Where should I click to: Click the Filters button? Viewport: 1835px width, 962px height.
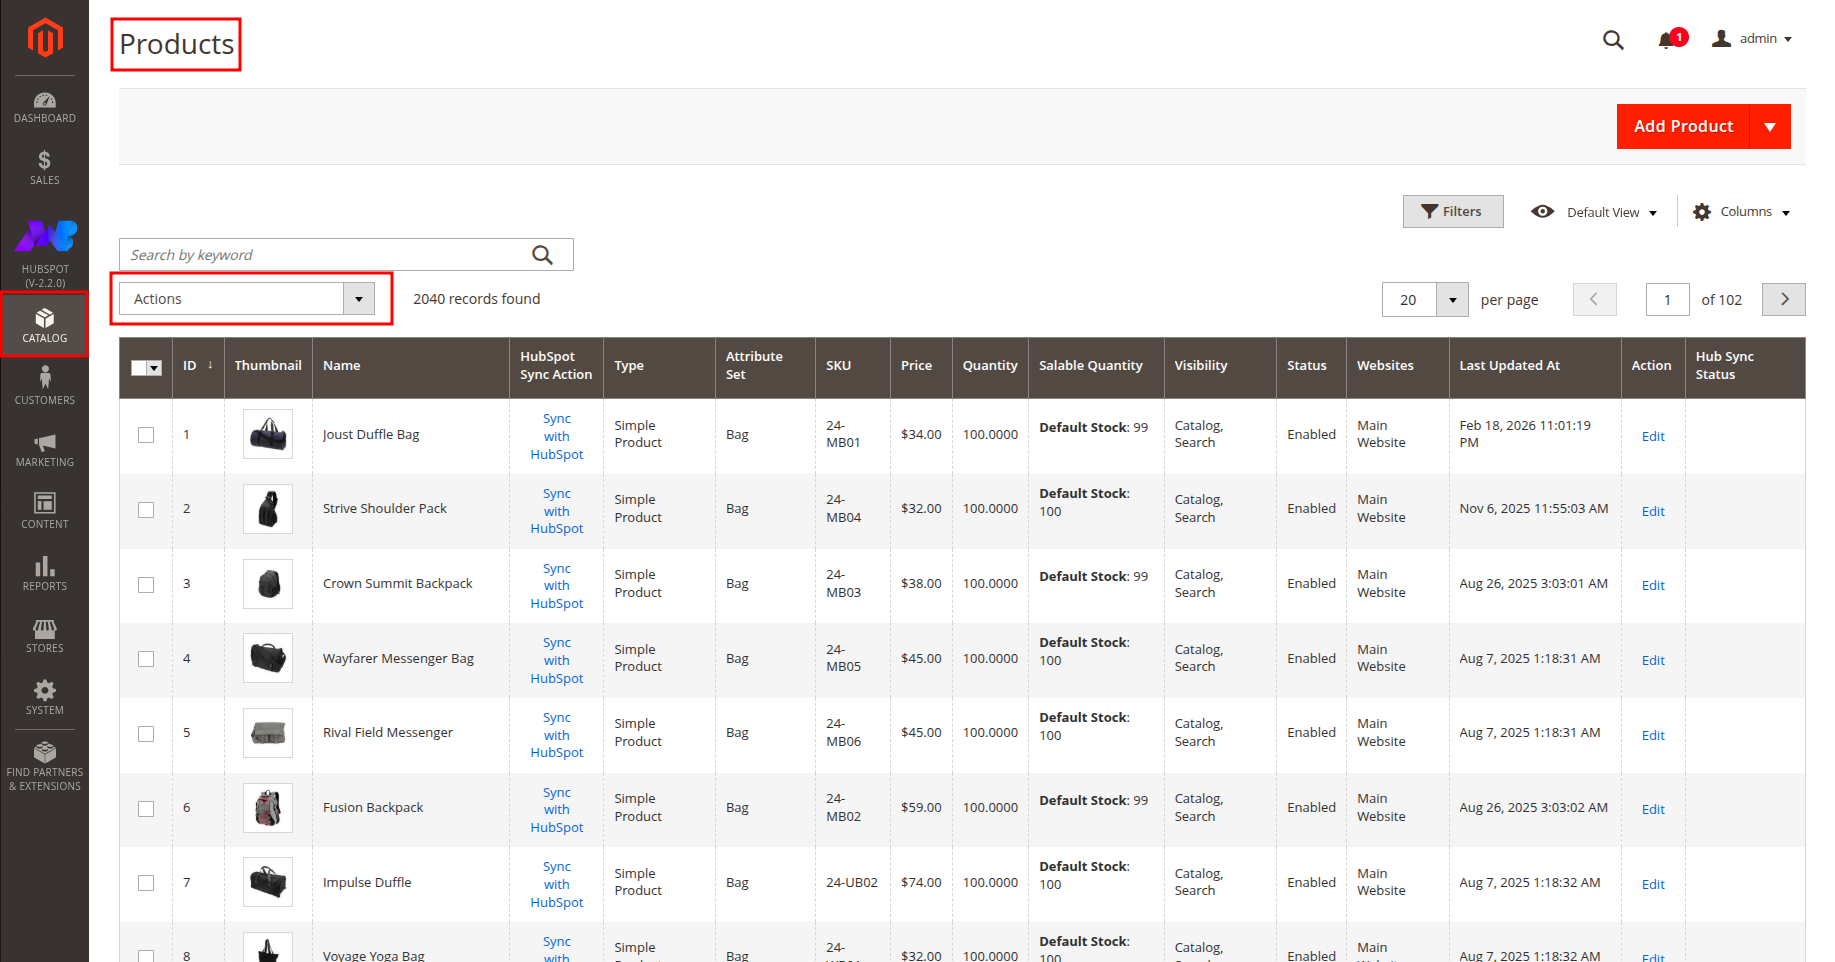pos(1452,212)
